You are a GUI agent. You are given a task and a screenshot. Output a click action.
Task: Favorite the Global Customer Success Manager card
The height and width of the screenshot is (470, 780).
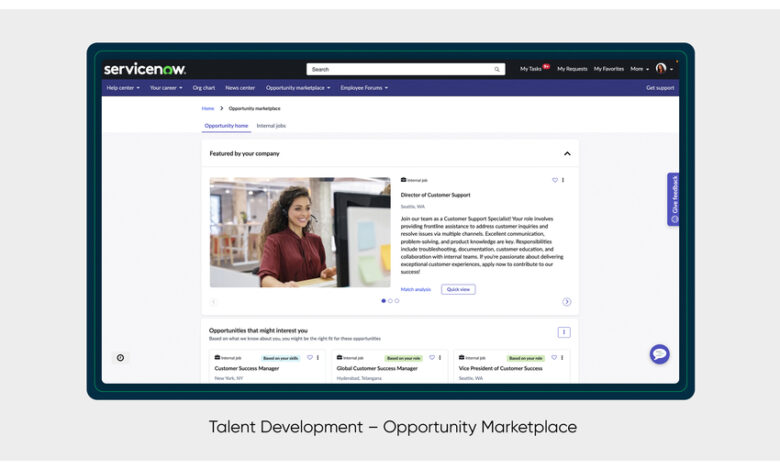point(432,358)
